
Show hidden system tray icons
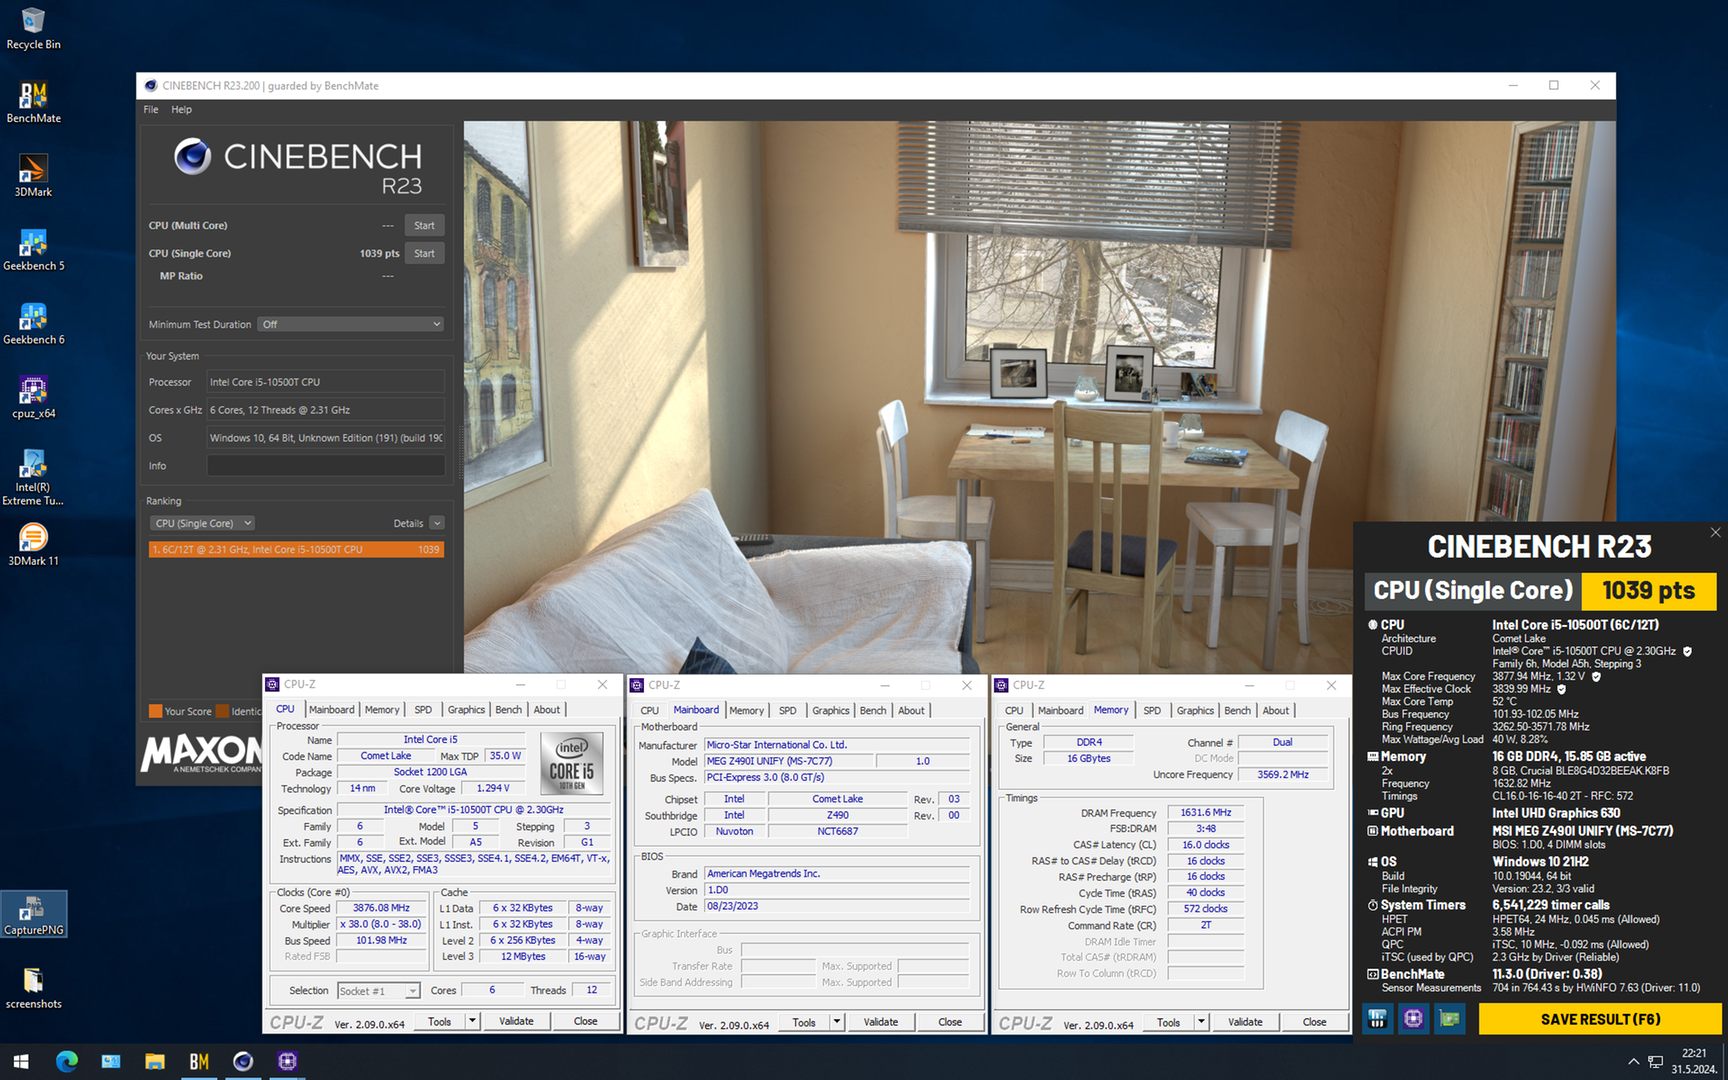pos(1633,1061)
